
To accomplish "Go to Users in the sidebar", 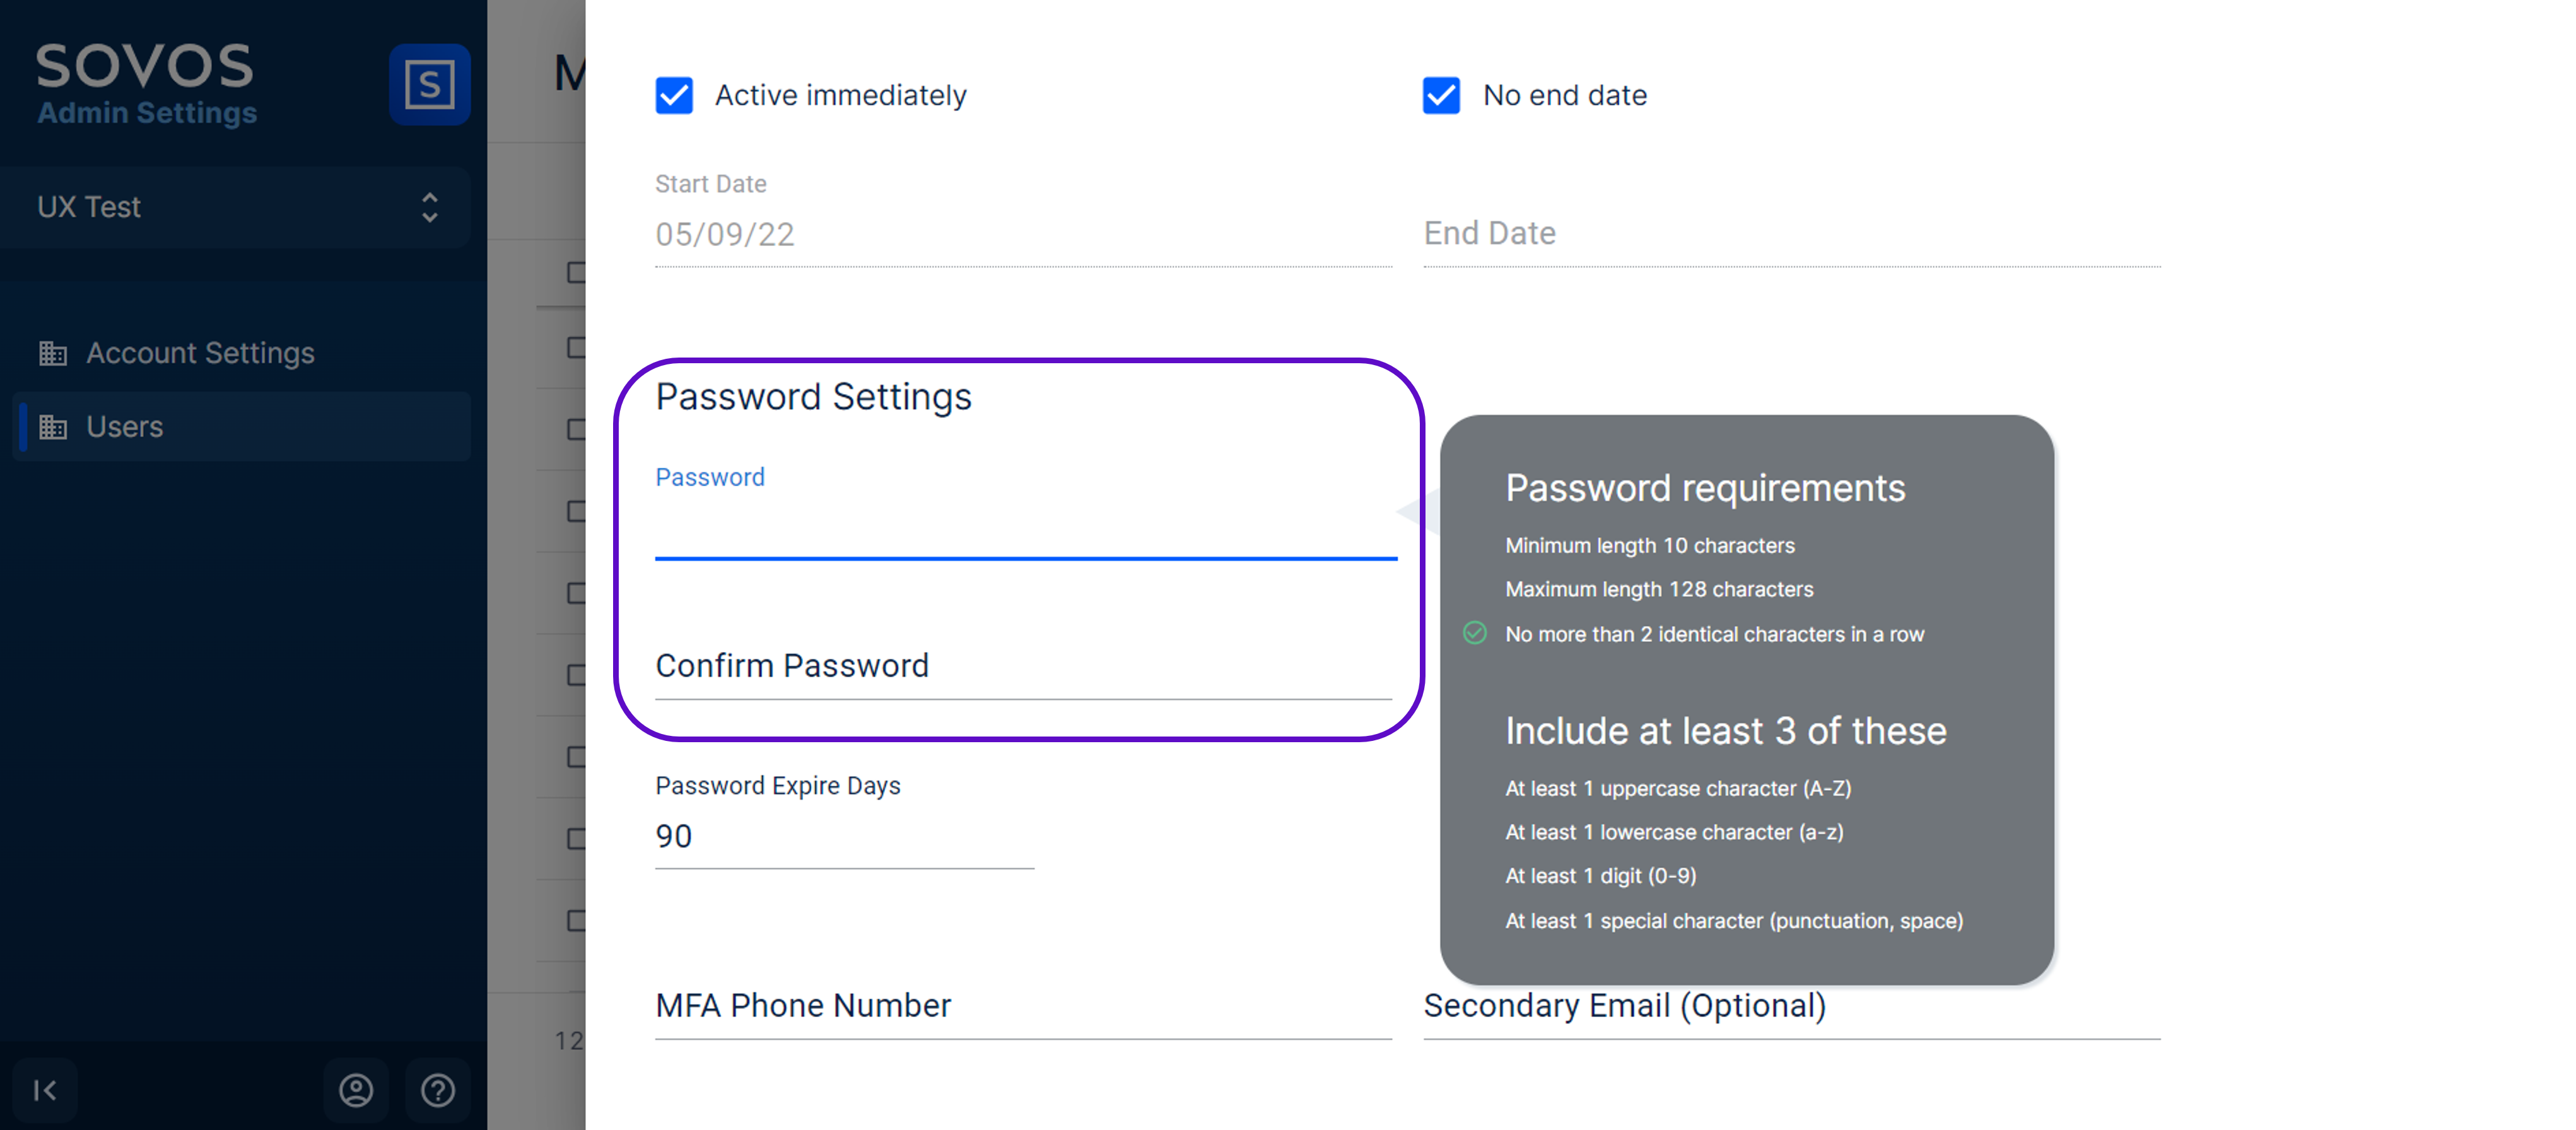I will point(124,427).
